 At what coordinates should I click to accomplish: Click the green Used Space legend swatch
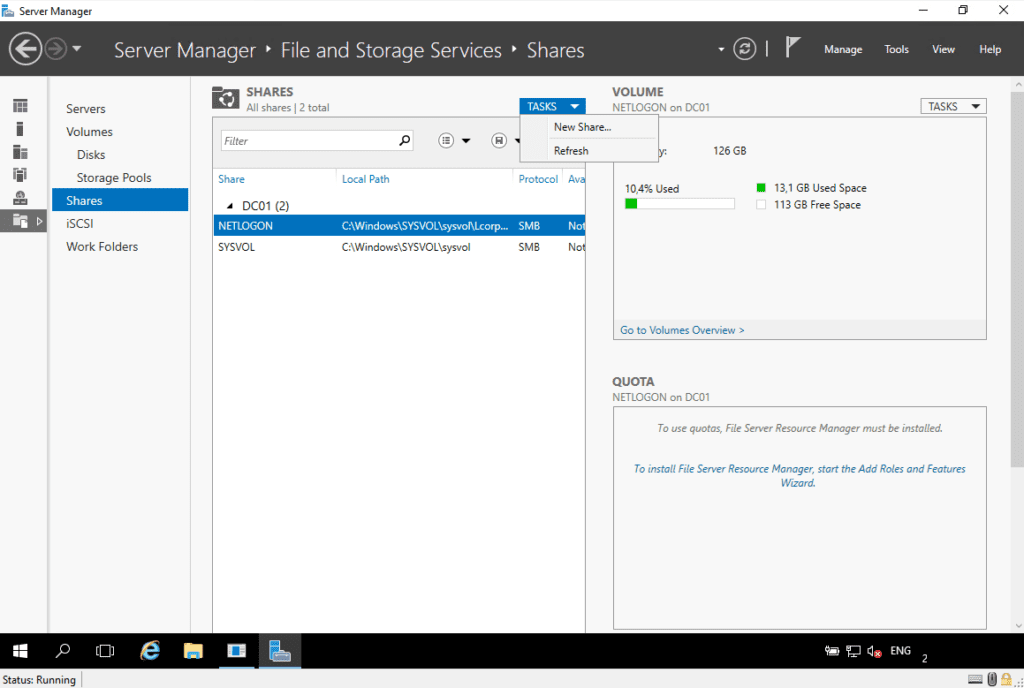[x=760, y=187]
